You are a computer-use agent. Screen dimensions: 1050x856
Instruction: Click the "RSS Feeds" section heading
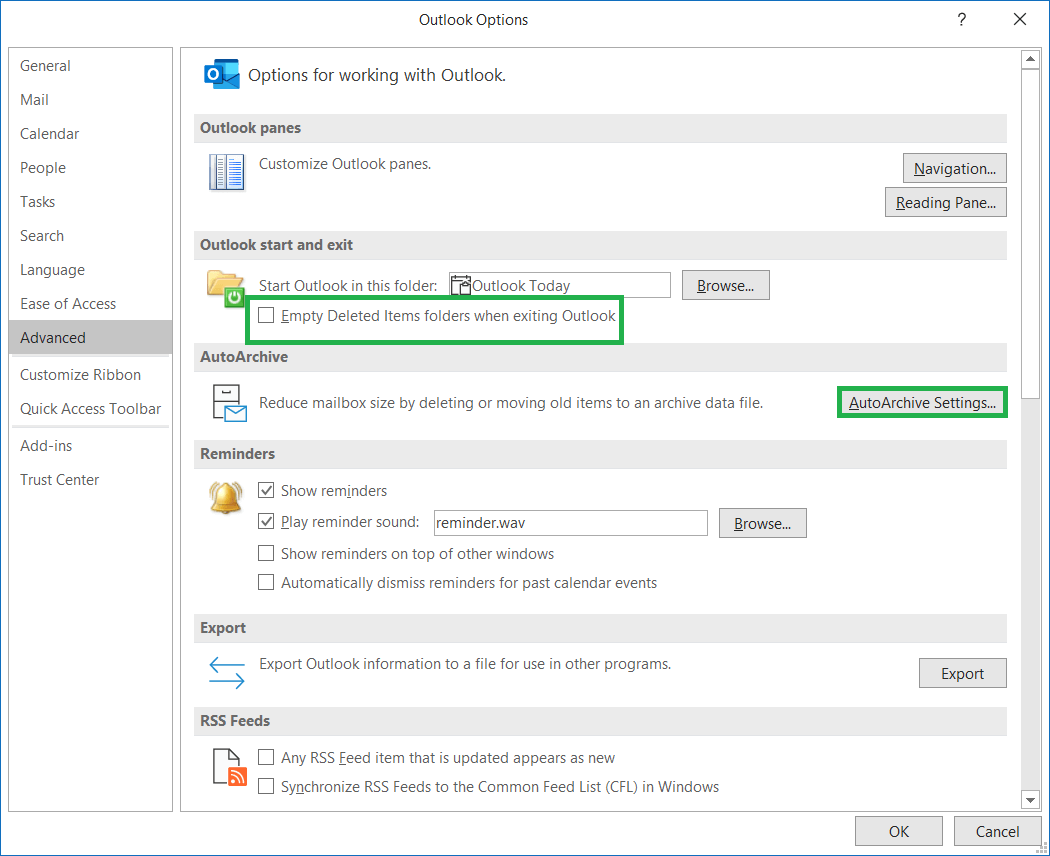click(x=235, y=721)
